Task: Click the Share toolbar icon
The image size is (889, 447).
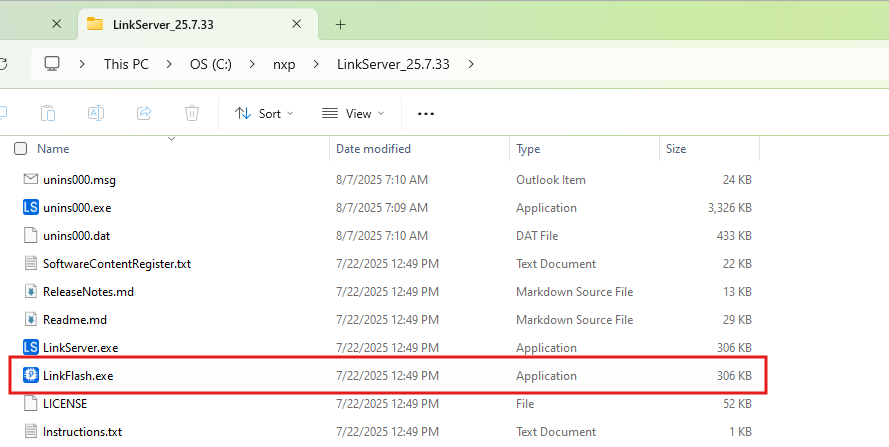Action: pos(144,113)
